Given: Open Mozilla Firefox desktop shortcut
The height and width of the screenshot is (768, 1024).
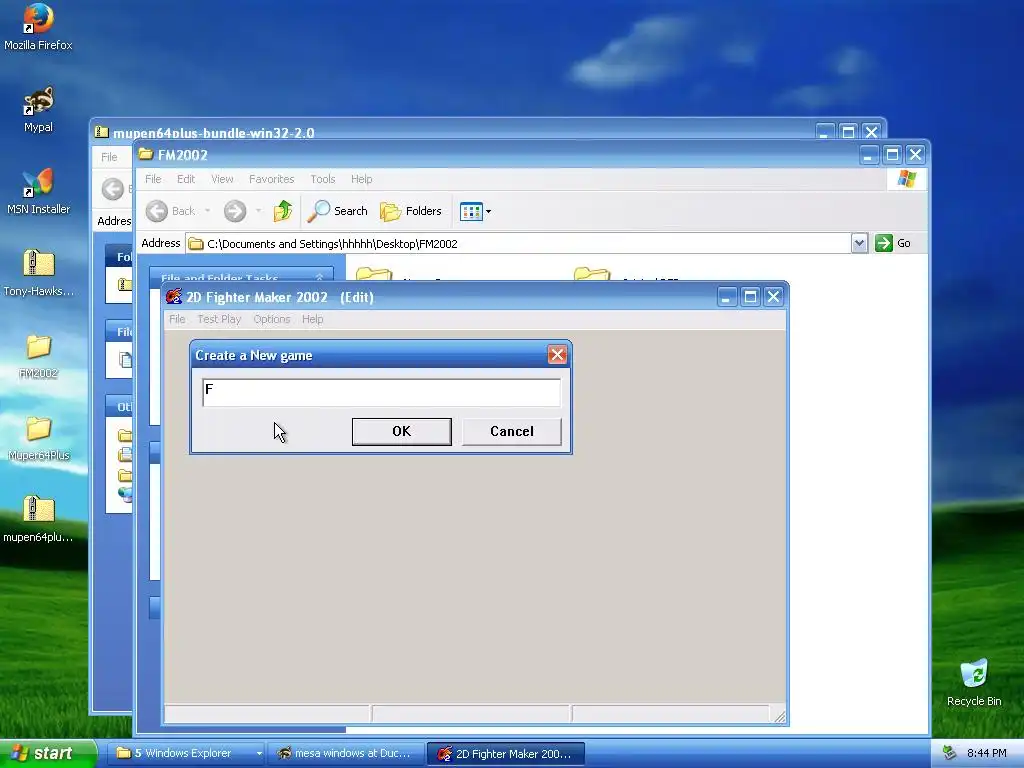Looking at the screenshot, I should pyautogui.click(x=38, y=27).
